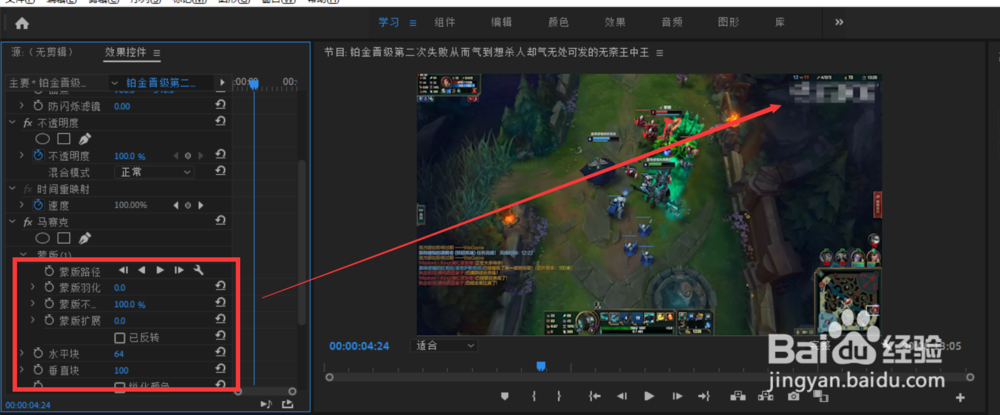
Task: Toggle animation stopwatch for 蒙版路径
Action: (x=50, y=271)
